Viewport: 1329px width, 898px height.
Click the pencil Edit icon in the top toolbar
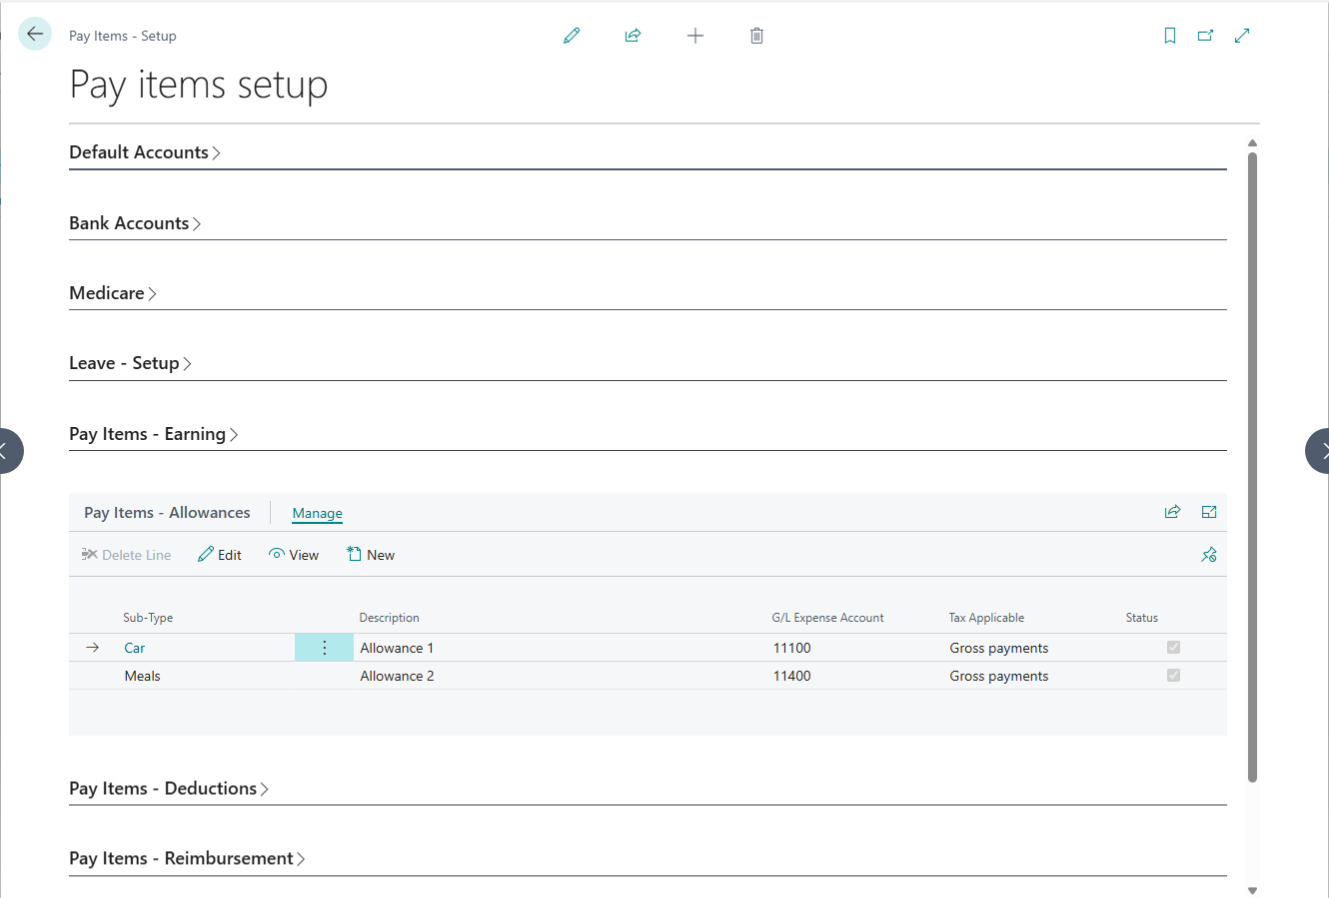571,35
